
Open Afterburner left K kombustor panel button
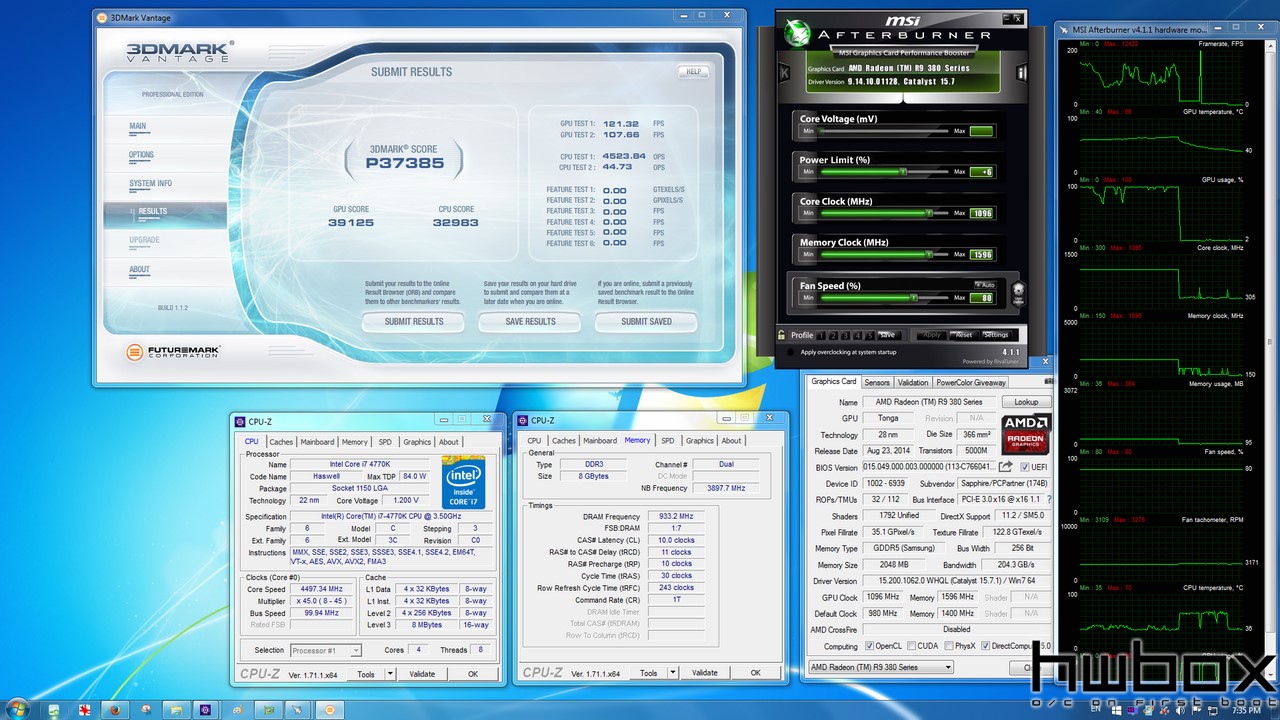pyautogui.click(x=786, y=73)
